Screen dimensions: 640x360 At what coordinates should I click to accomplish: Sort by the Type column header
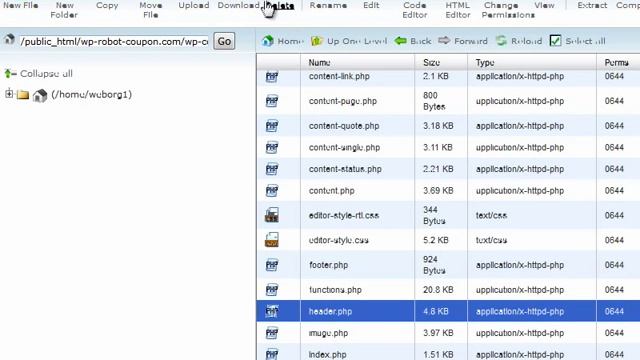(x=485, y=62)
